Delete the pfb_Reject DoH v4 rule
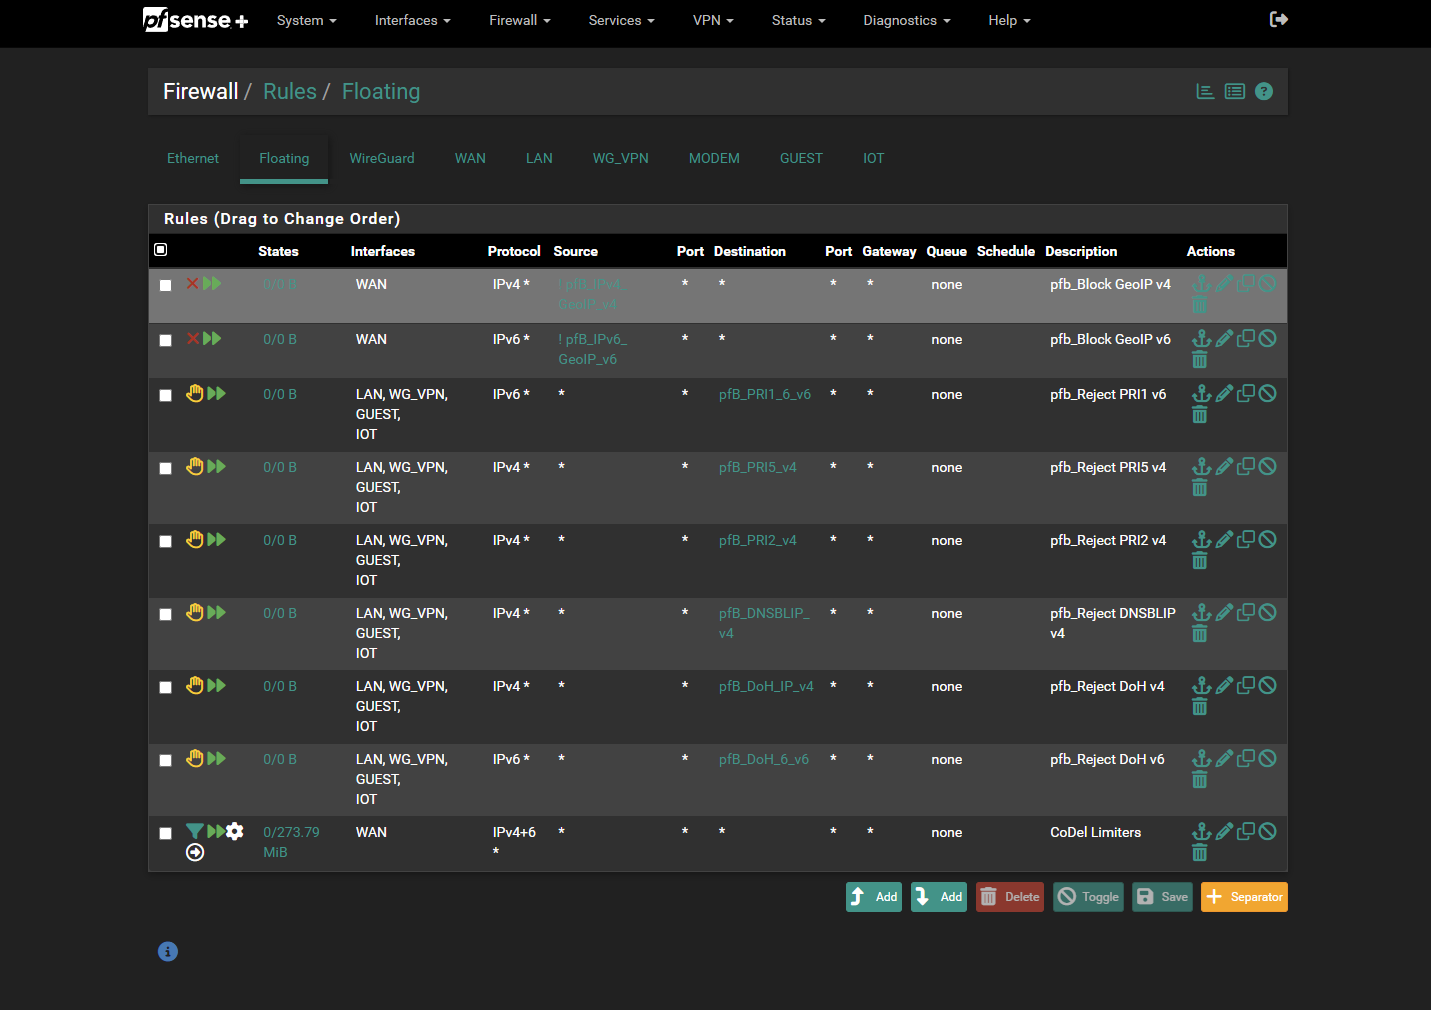The width and height of the screenshot is (1431, 1010). pos(1200,706)
